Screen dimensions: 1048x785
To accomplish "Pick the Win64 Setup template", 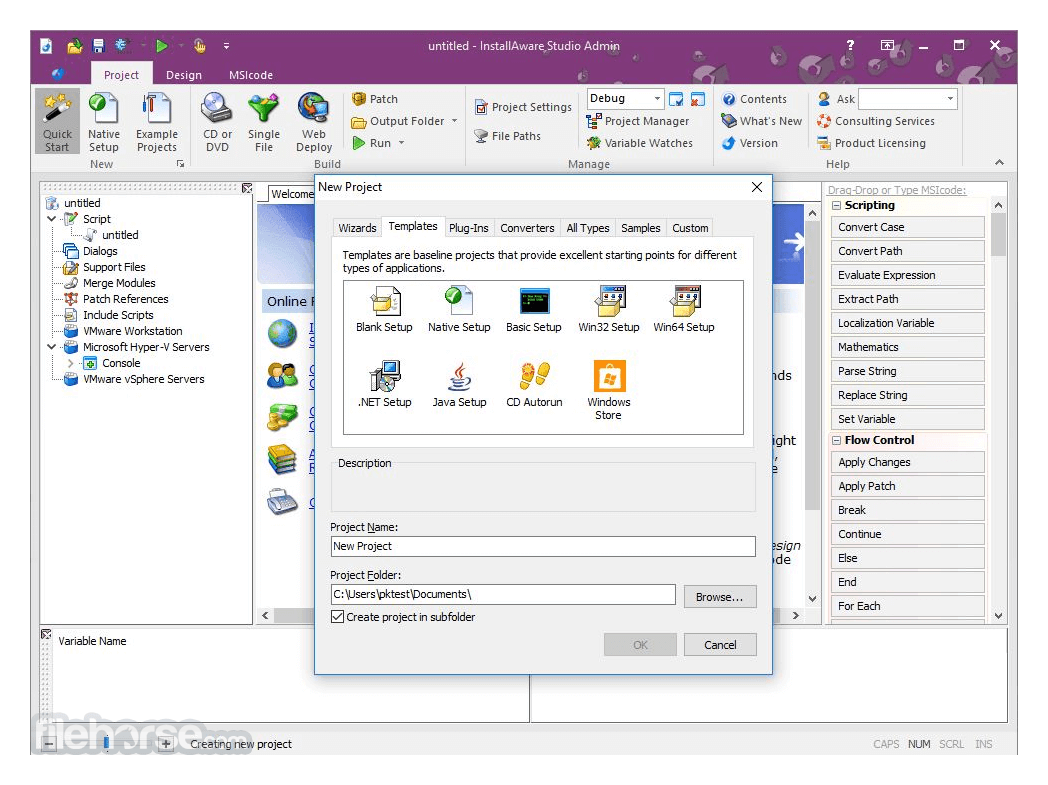I will point(683,309).
